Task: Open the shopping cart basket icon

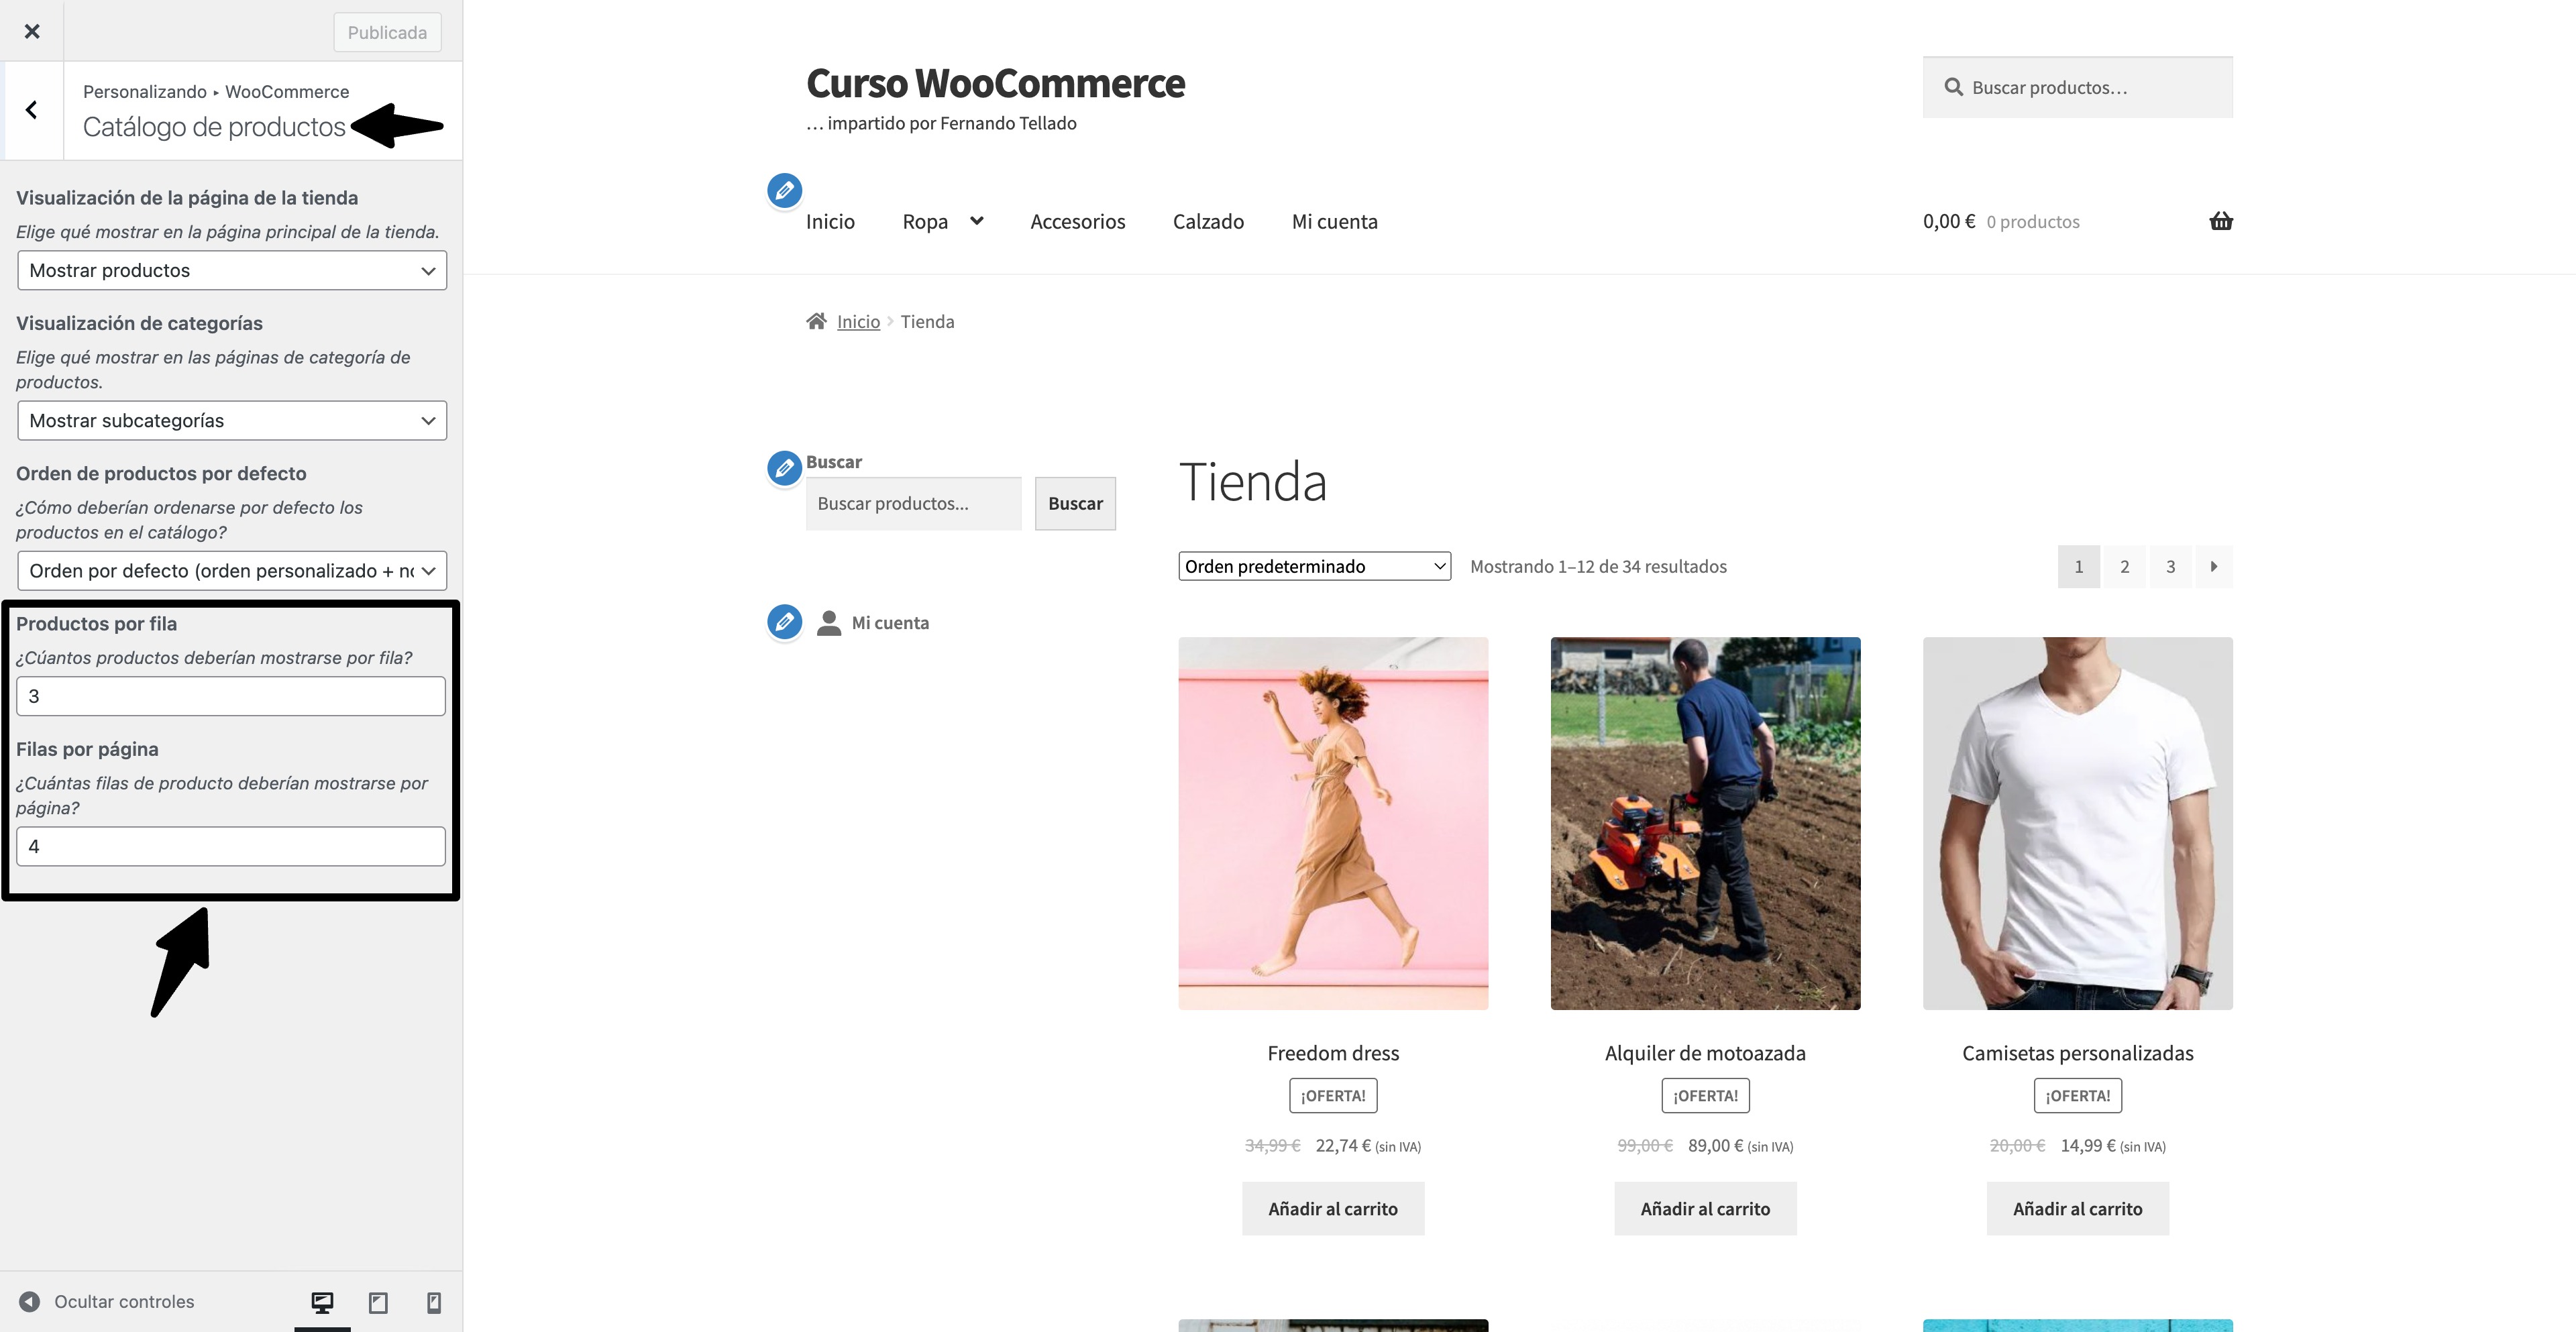Action: (2221, 221)
